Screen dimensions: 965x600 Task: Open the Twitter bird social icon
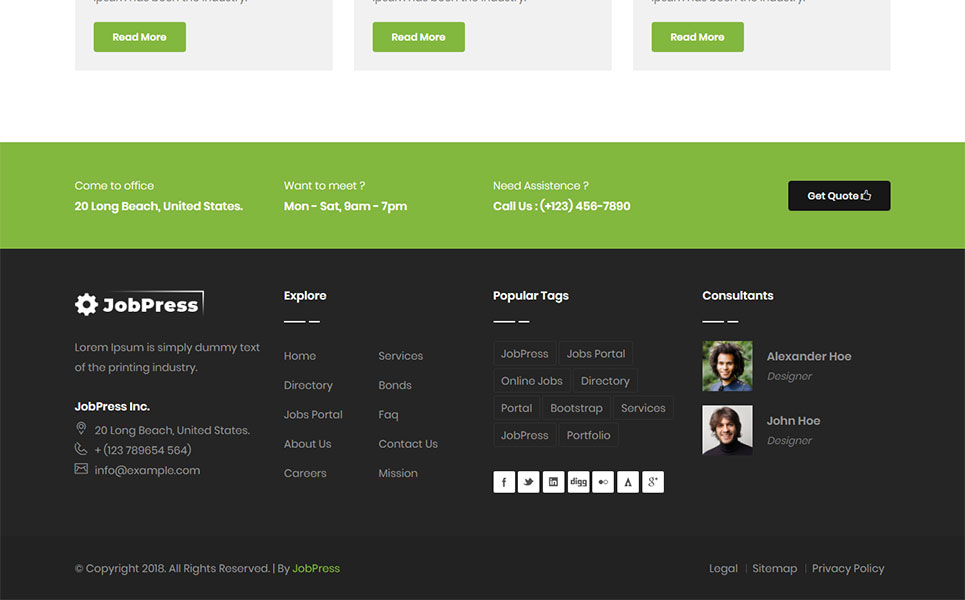click(x=529, y=482)
